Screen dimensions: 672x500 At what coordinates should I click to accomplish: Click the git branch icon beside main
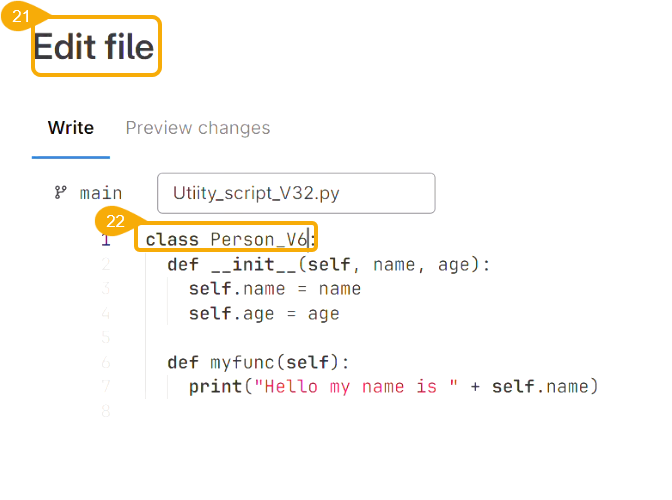pos(60,193)
